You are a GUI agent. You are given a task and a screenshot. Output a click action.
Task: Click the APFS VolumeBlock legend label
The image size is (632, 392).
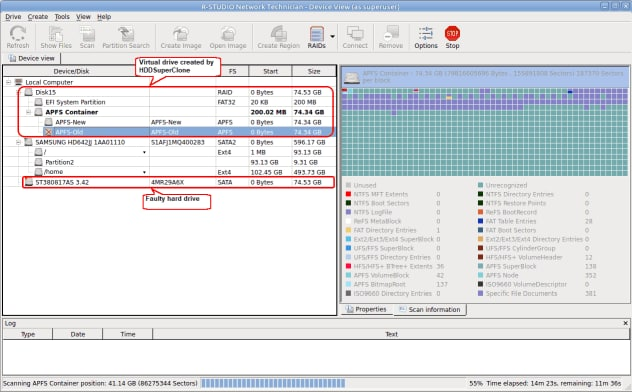pos(381,275)
